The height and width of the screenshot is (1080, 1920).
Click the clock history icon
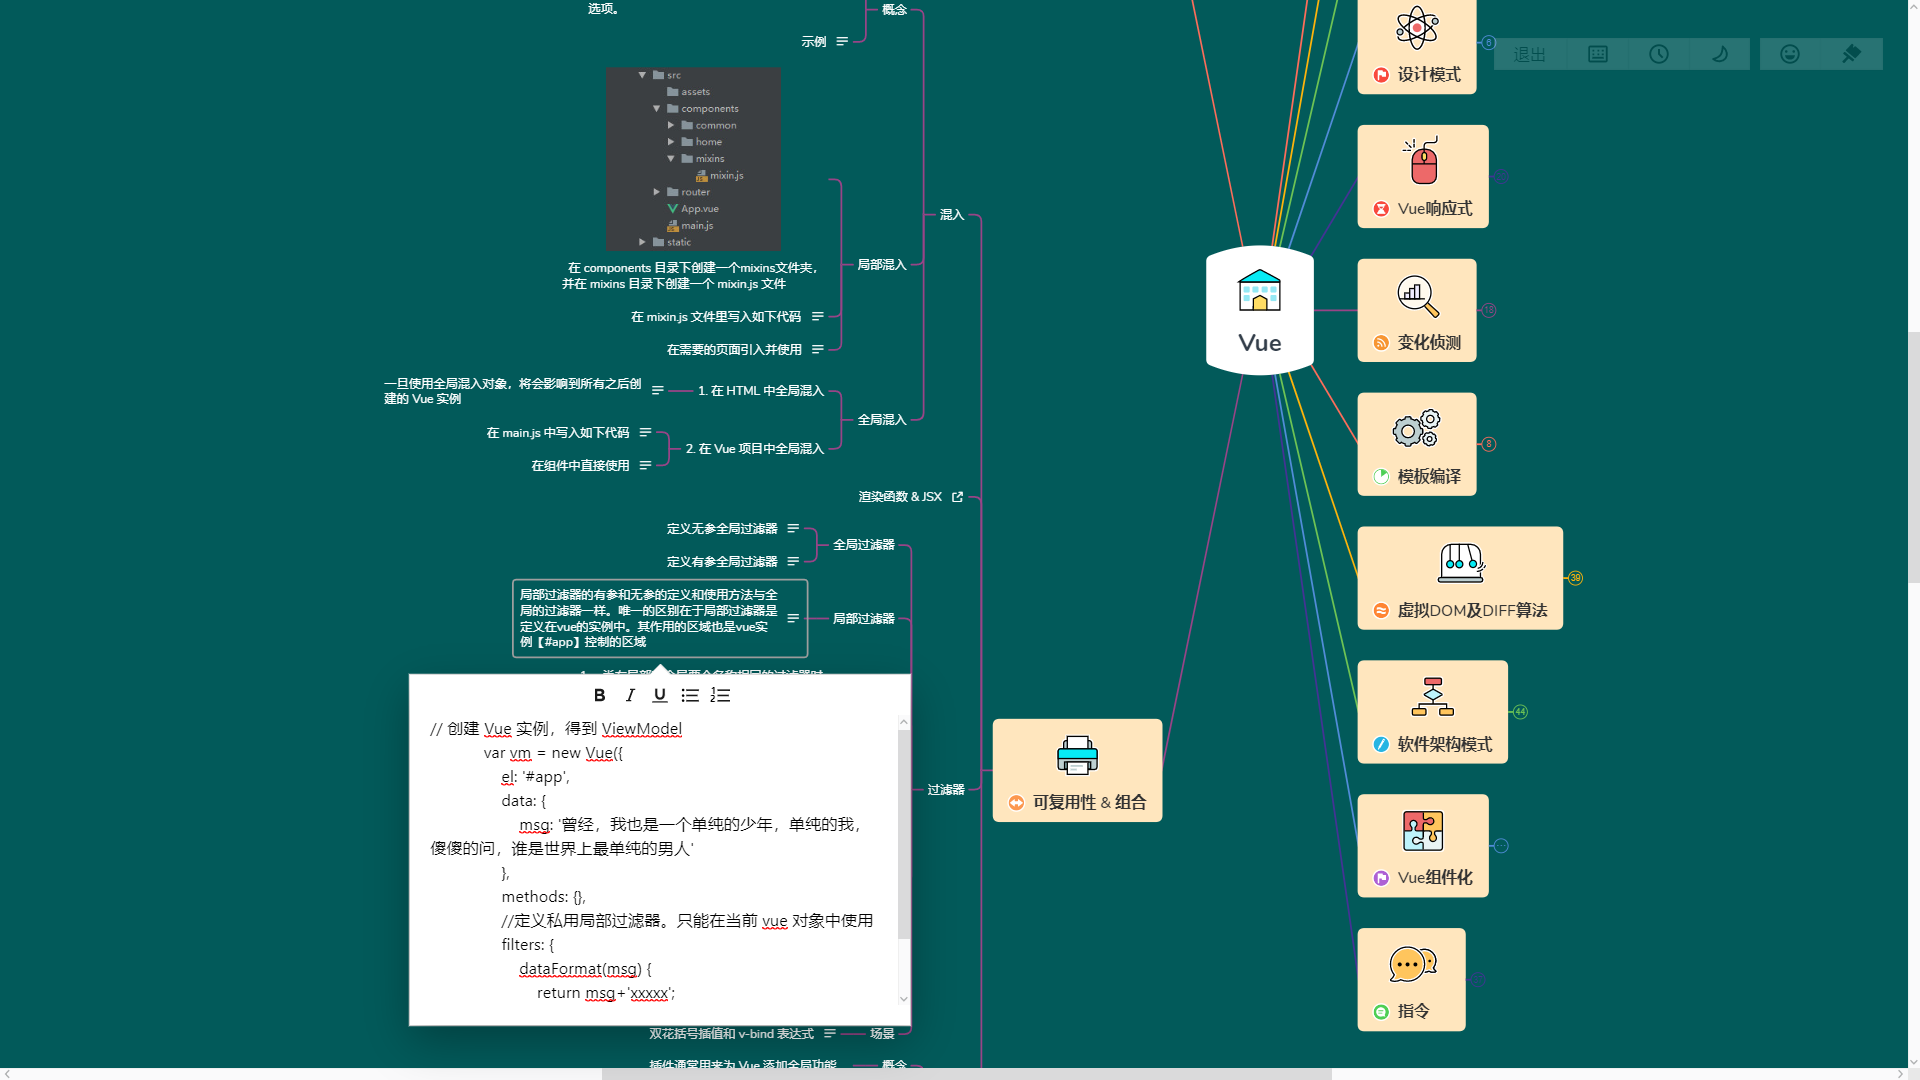point(1659,55)
